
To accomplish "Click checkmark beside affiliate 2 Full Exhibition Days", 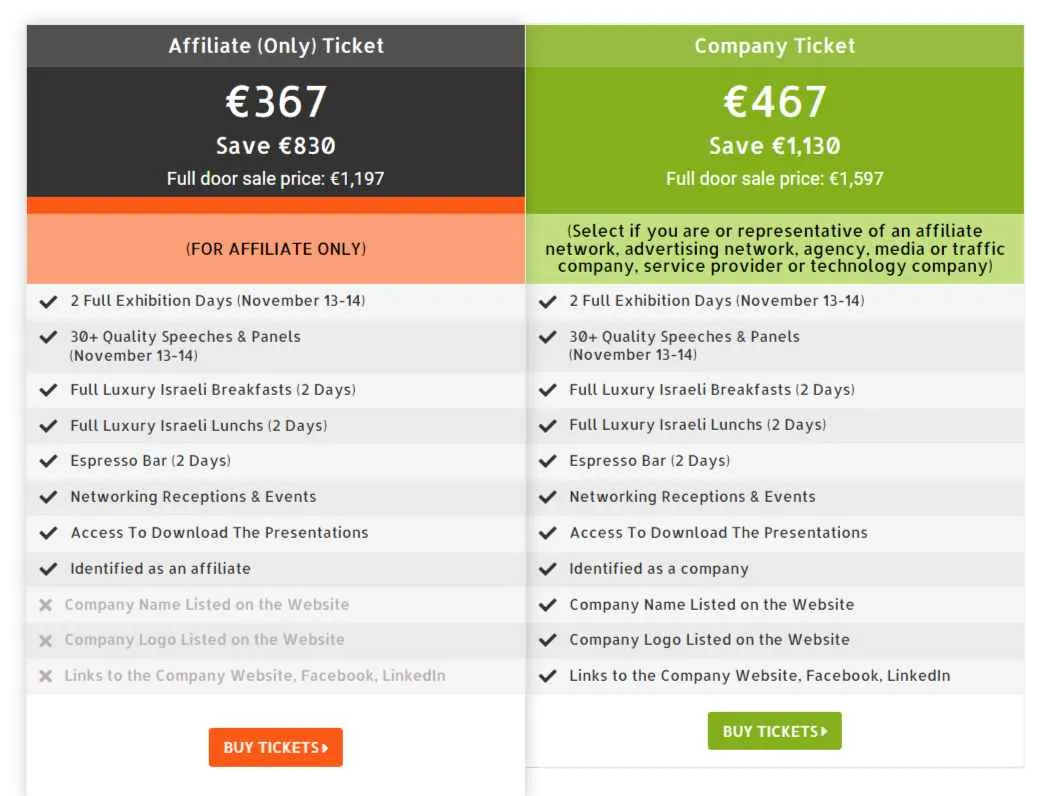I will pyautogui.click(x=48, y=301).
